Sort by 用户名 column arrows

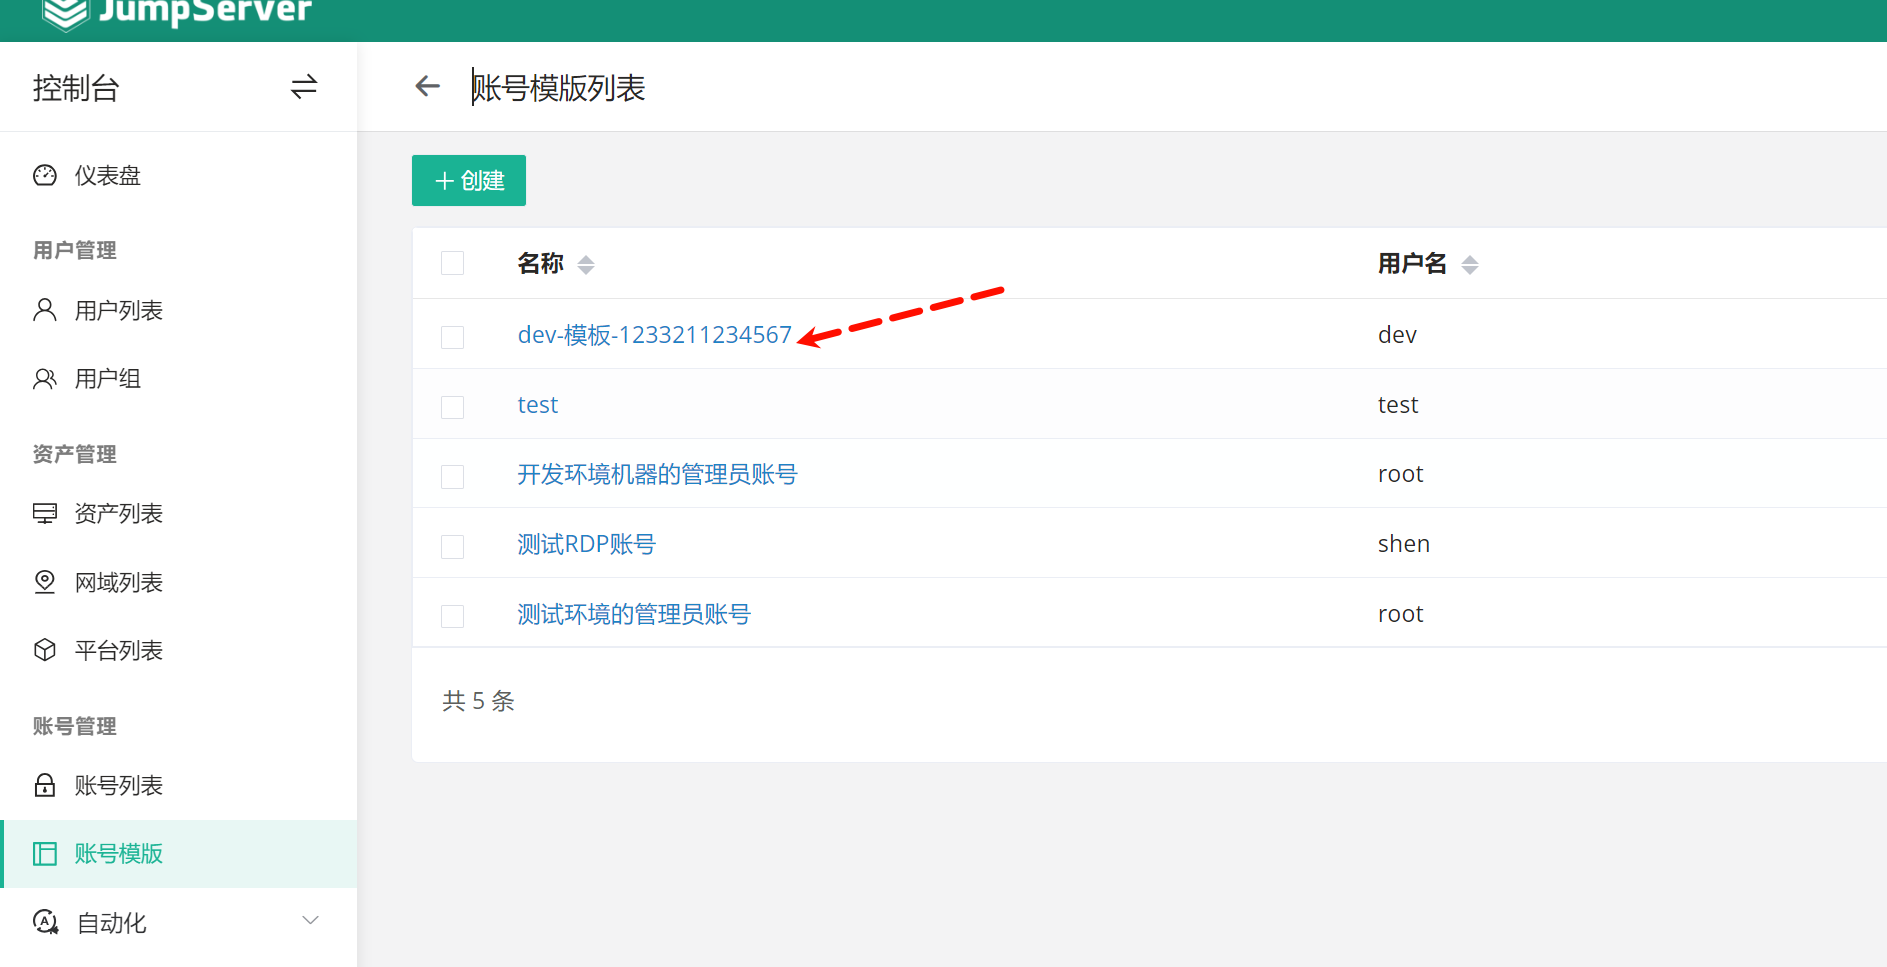point(1469,264)
